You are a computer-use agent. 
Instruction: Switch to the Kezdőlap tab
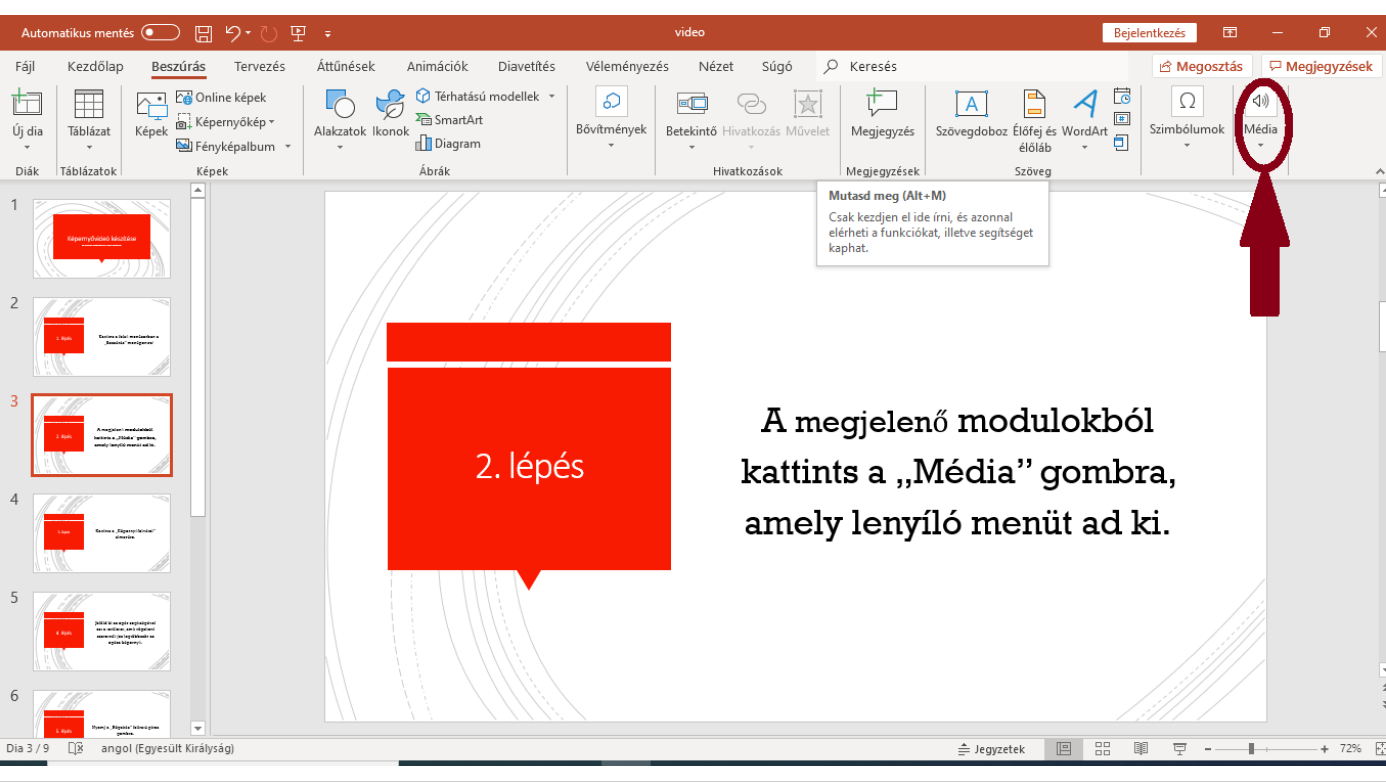click(x=95, y=66)
